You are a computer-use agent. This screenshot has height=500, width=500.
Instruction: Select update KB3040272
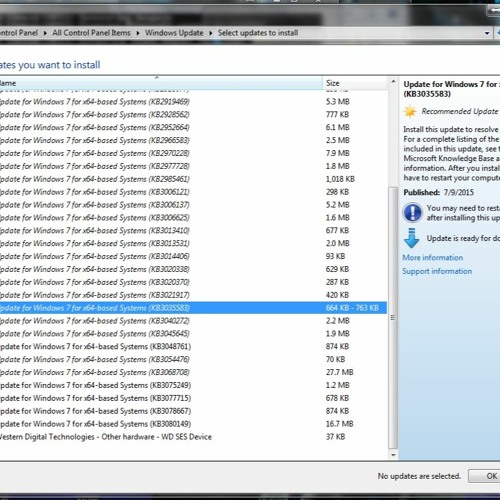pyautogui.click(x=193, y=321)
